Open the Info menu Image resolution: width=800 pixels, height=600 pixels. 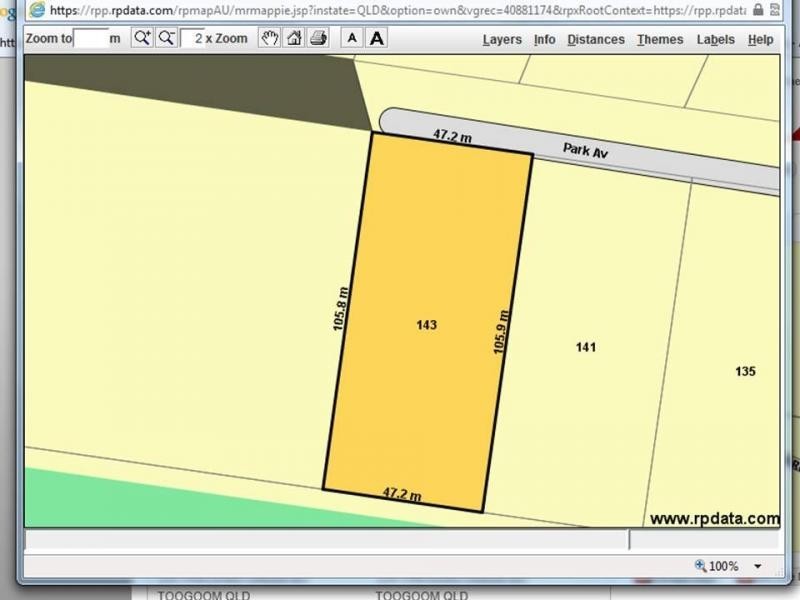[x=544, y=40]
